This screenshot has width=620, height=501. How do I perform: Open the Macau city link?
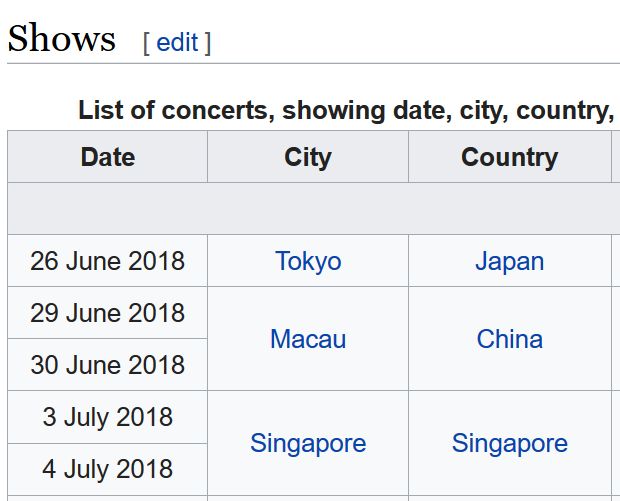(308, 339)
